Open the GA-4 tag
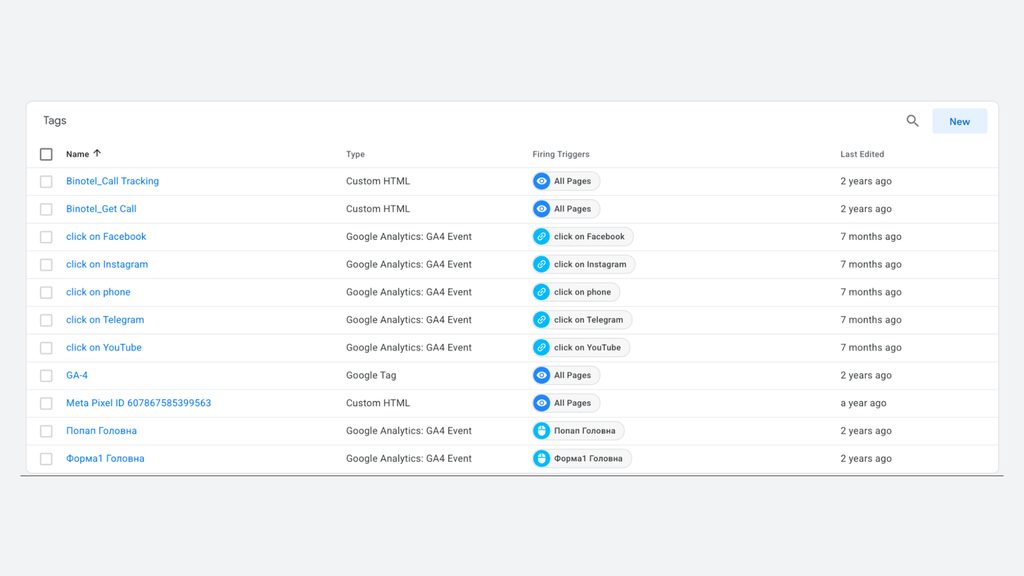Screen dimensions: 1024x576 tap(77, 376)
